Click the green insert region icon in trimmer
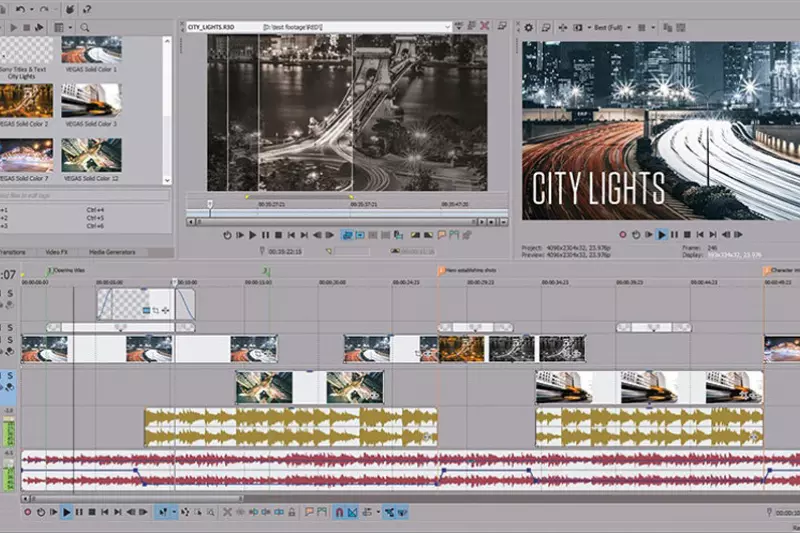Screen dimensions: 800x533 click(454, 235)
